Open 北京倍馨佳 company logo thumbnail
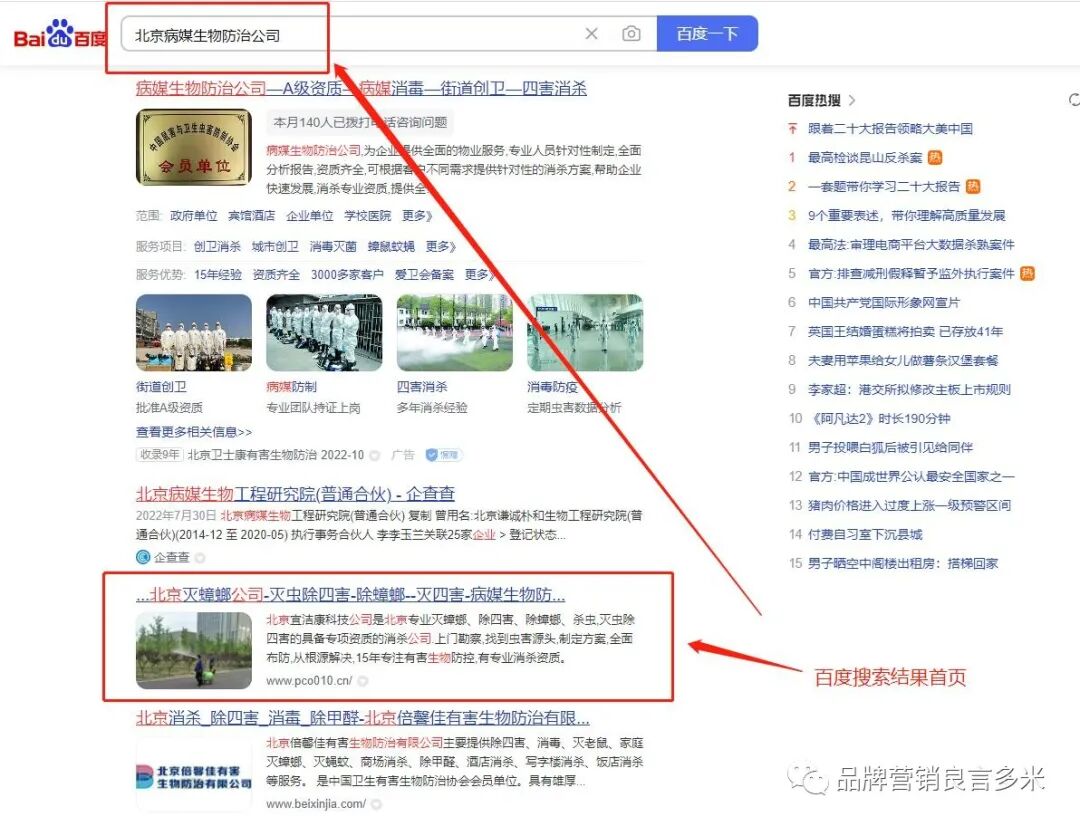The width and height of the screenshot is (1080, 826). click(x=194, y=774)
